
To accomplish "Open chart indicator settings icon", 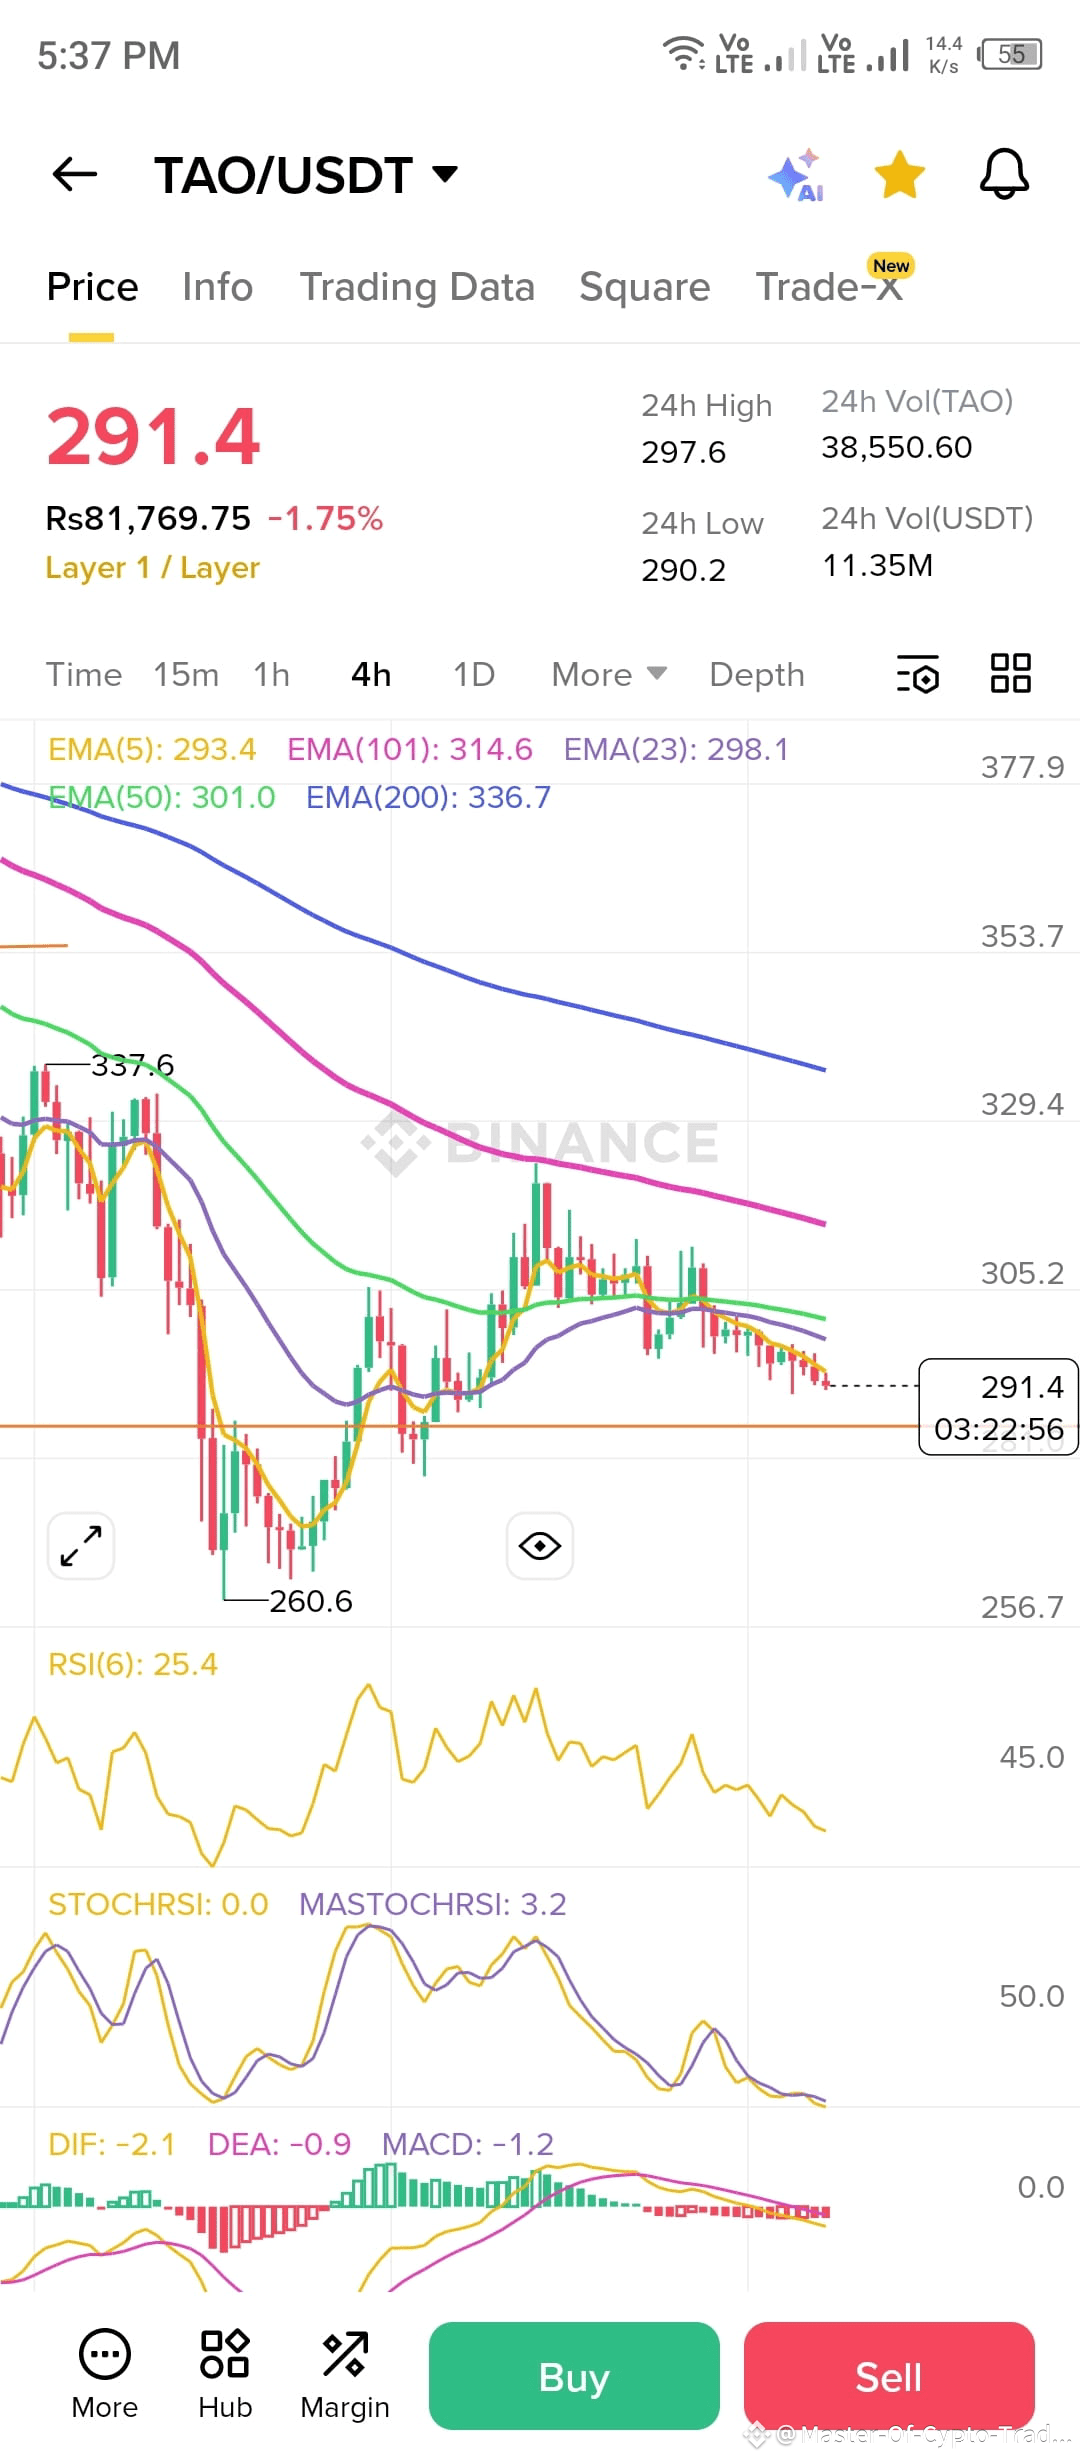I will (x=918, y=674).
